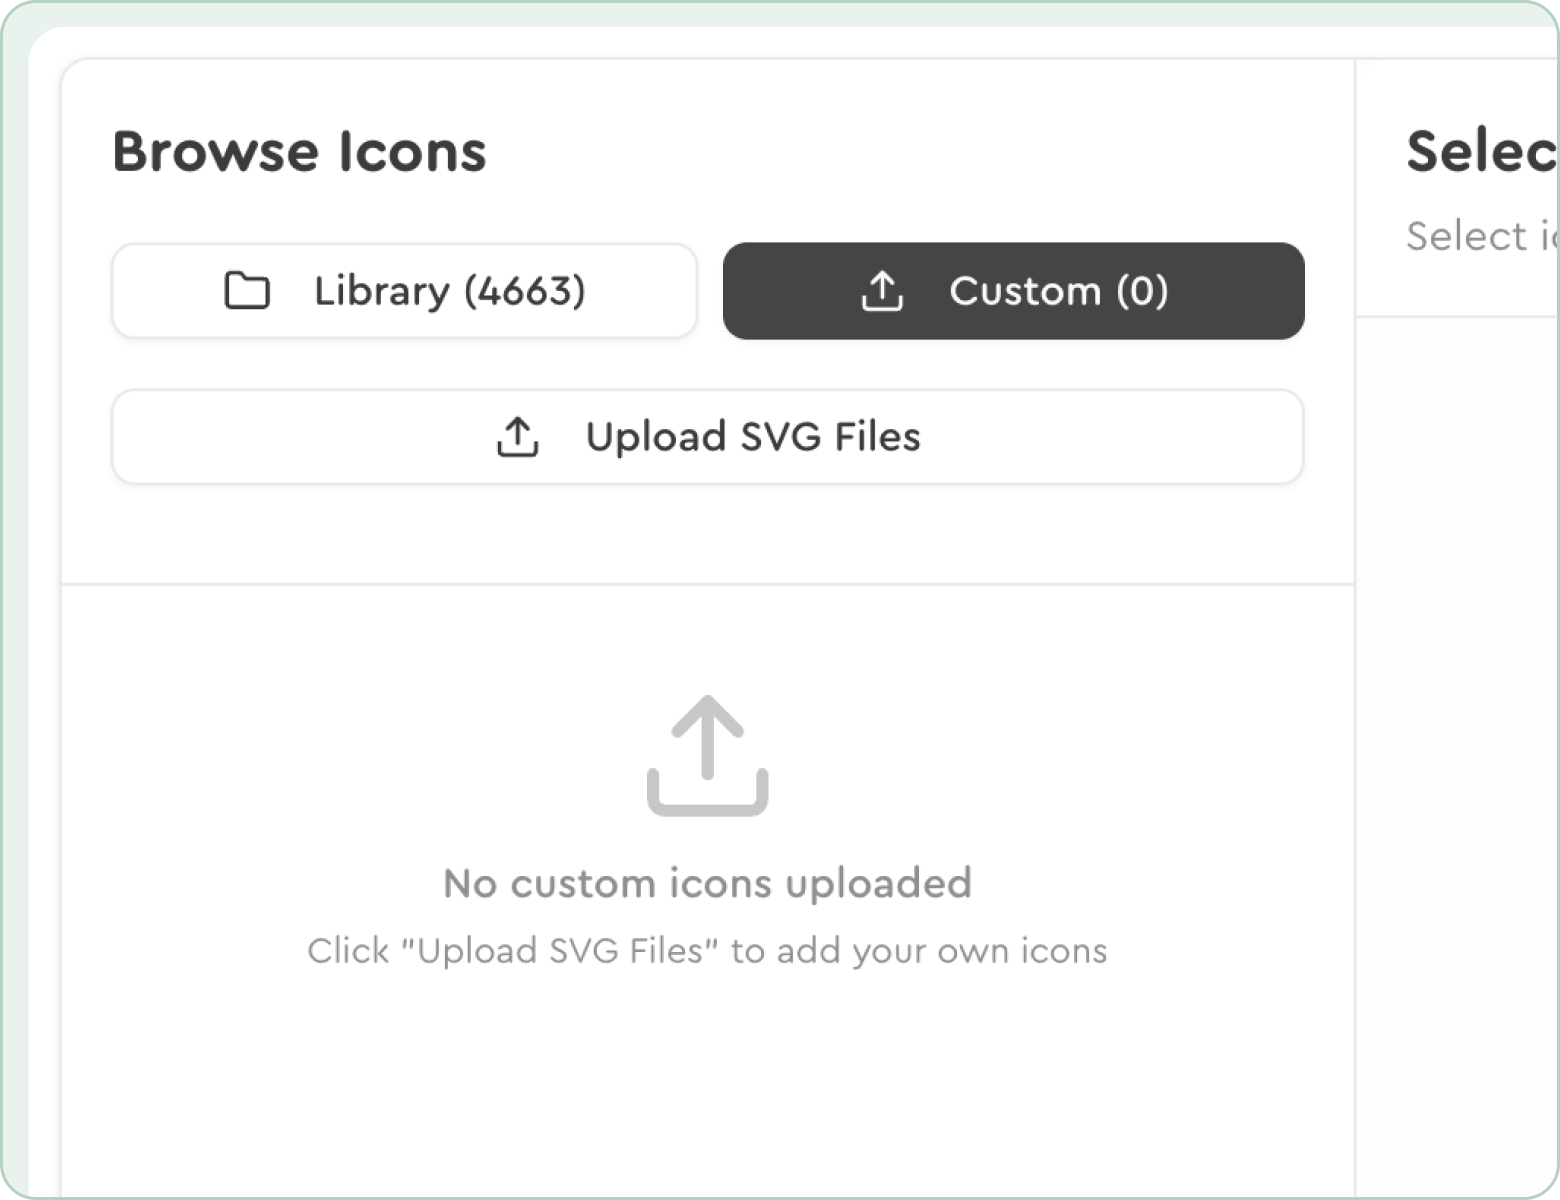Click the (0) count on Custom tab

[x=1142, y=291]
